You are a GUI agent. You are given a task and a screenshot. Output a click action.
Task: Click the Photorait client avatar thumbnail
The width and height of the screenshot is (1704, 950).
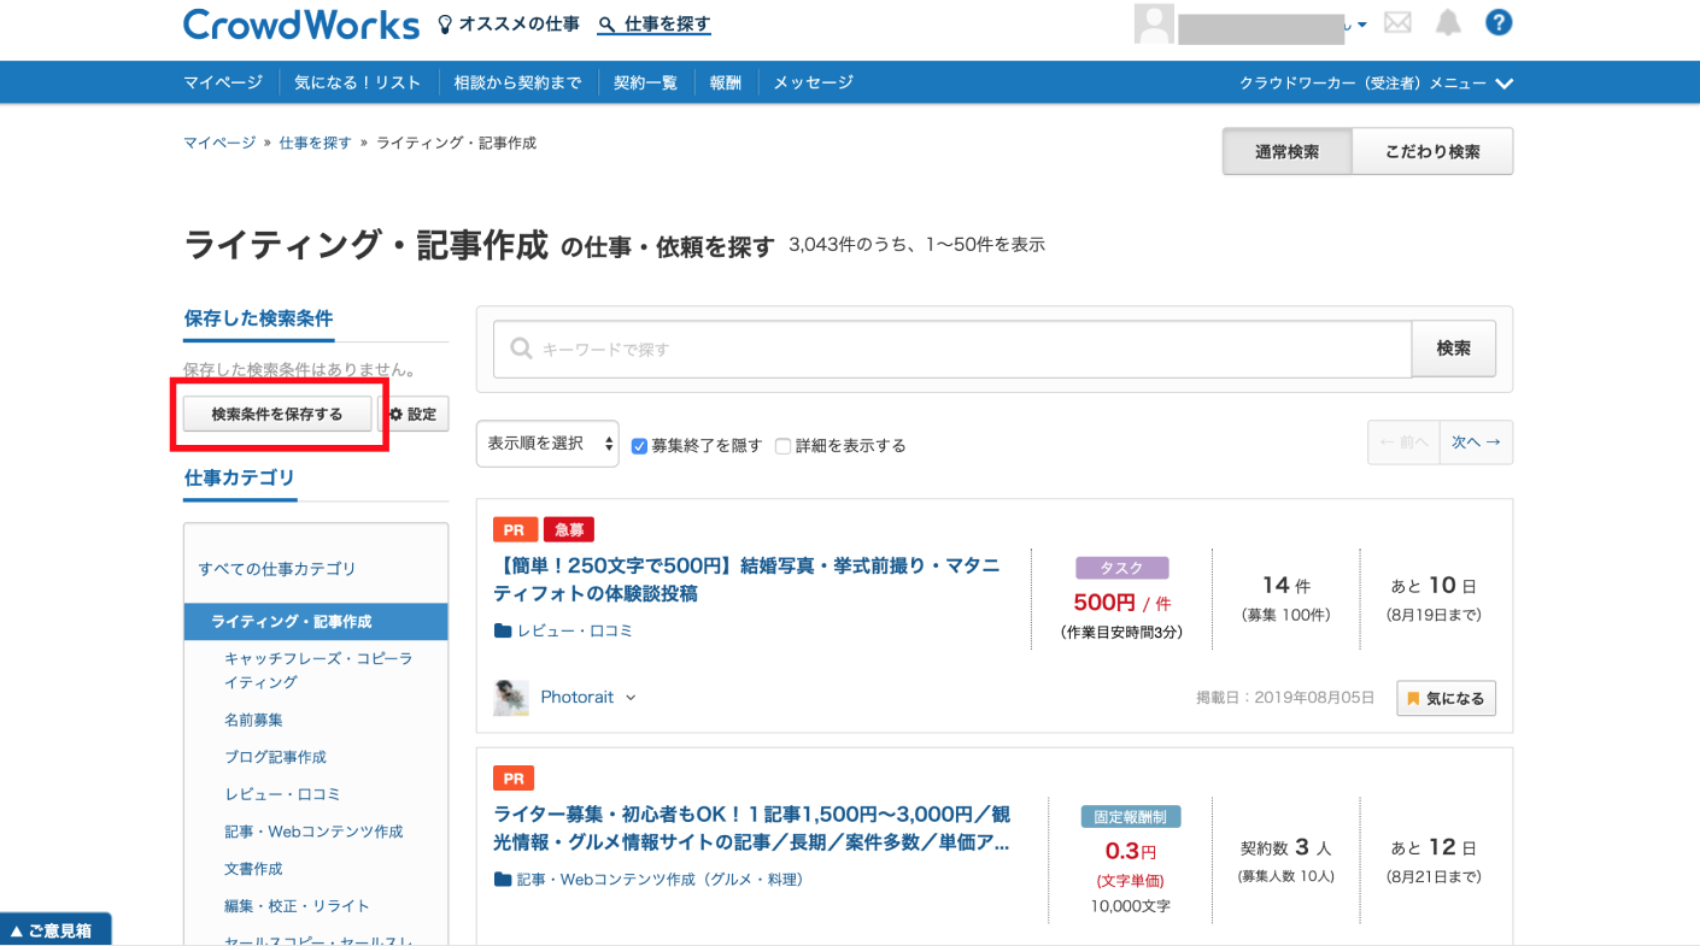click(x=511, y=697)
